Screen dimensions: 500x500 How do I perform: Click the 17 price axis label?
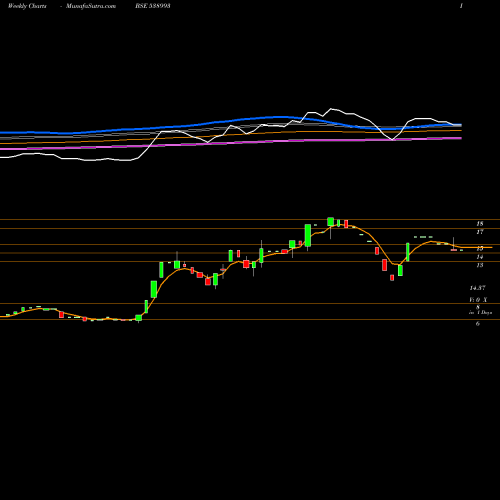pyautogui.click(x=480, y=232)
